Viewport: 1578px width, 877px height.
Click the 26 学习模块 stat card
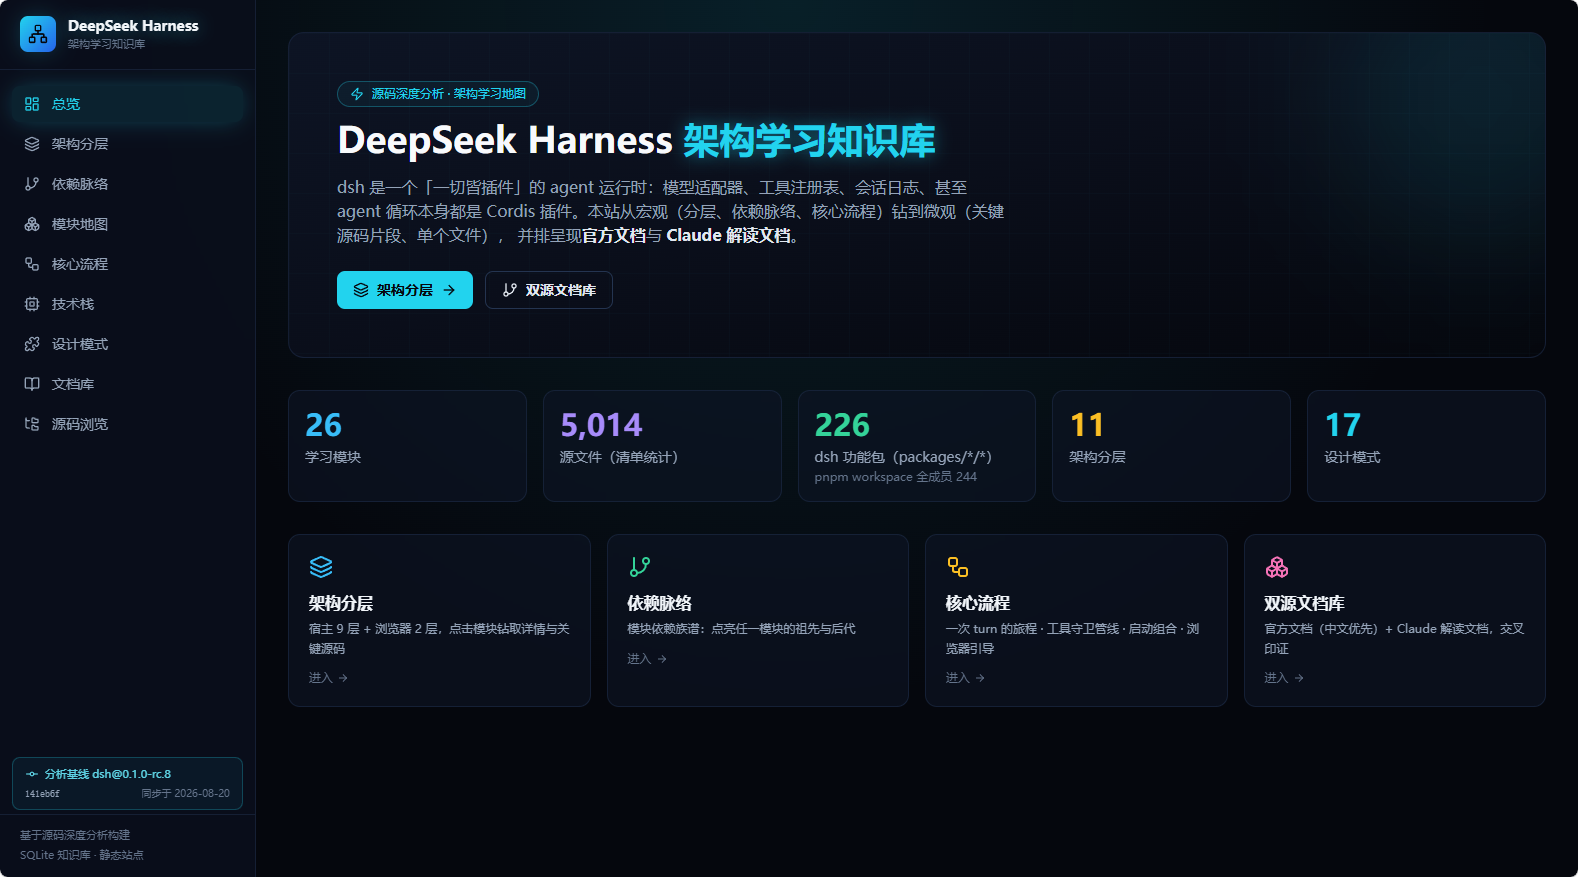(x=407, y=446)
